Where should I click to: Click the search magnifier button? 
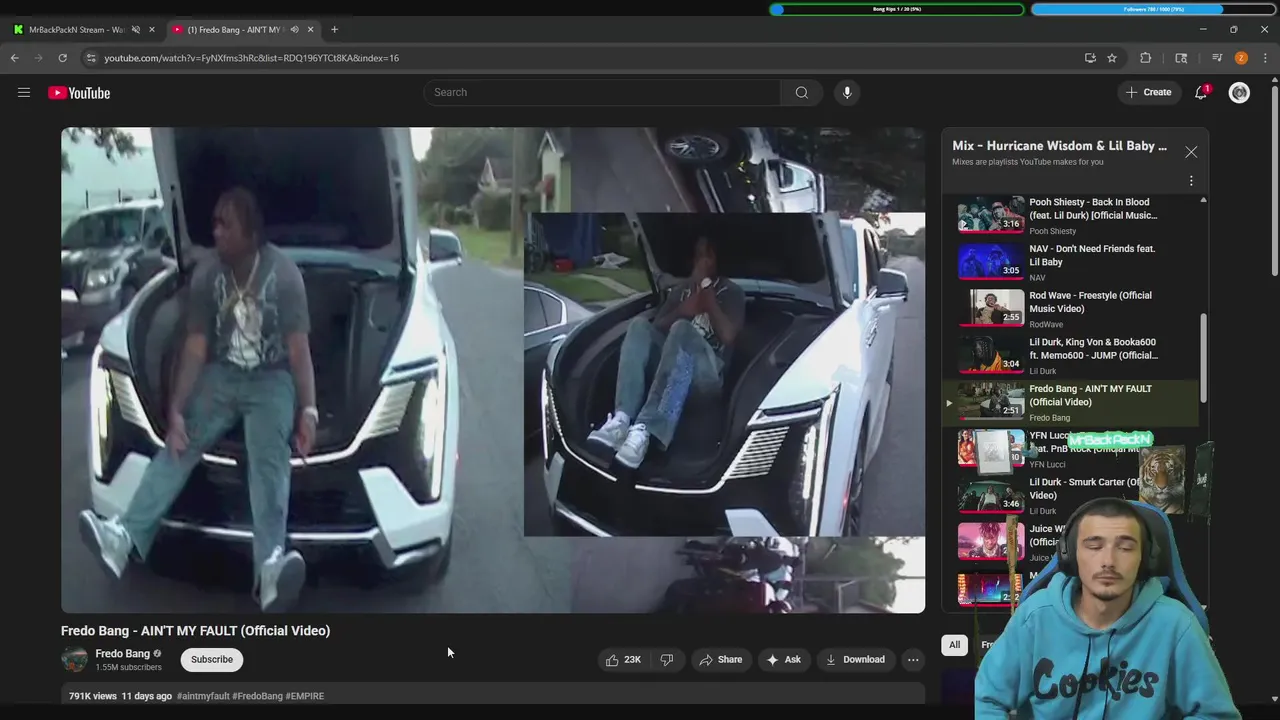[x=801, y=92]
